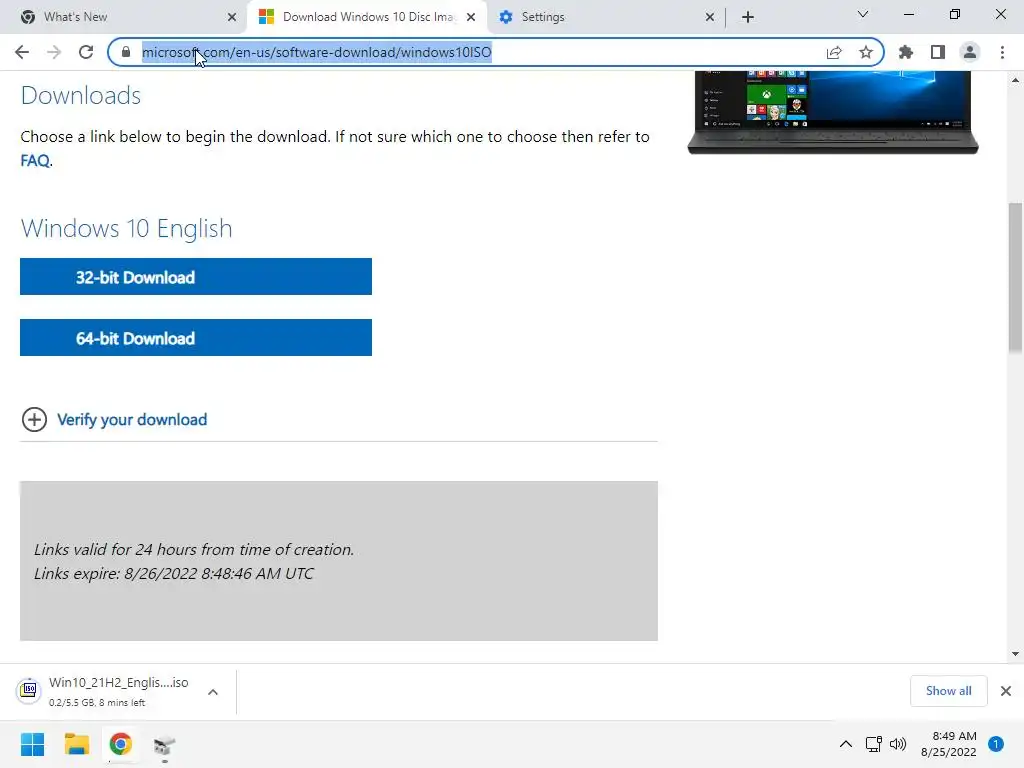Screen dimensions: 1024x768
Task: Click the scrollbar up arrow
Action: tap(1015, 80)
